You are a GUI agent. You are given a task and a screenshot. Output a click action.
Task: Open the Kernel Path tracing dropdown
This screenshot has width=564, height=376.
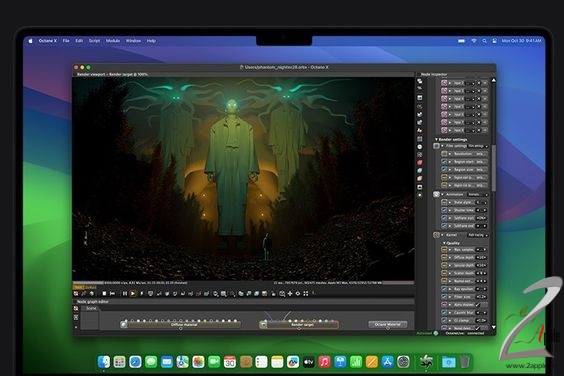(478, 235)
